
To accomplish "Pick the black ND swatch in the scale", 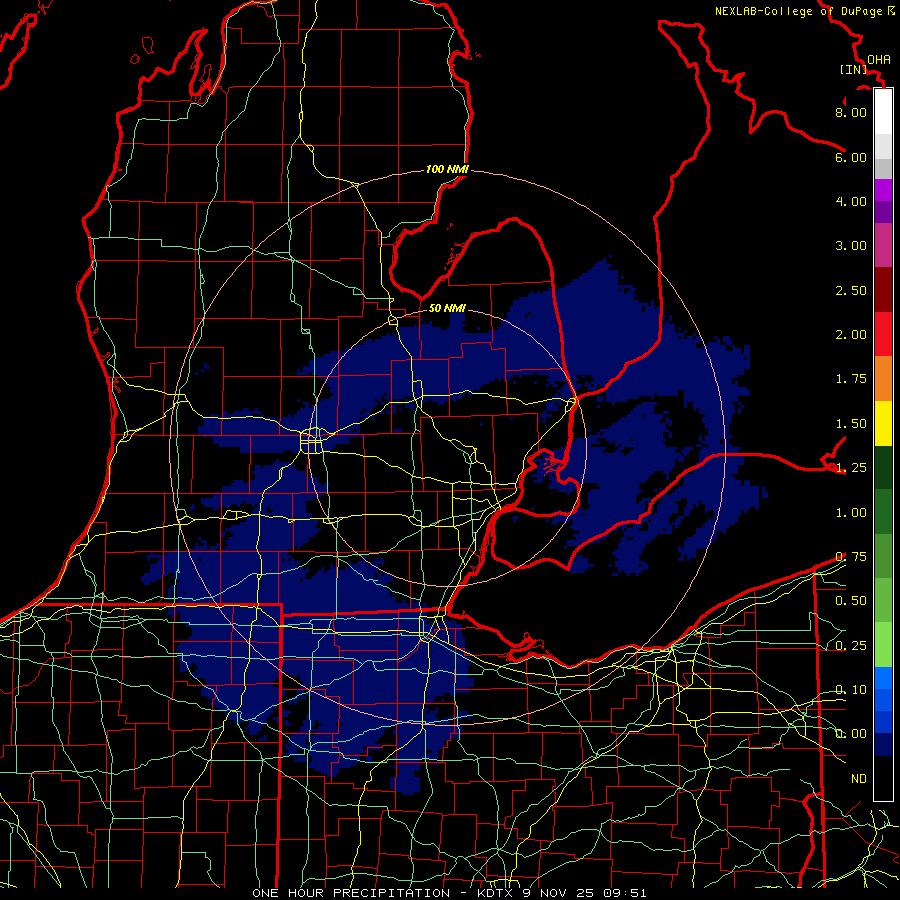I will [x=883, y=778].
